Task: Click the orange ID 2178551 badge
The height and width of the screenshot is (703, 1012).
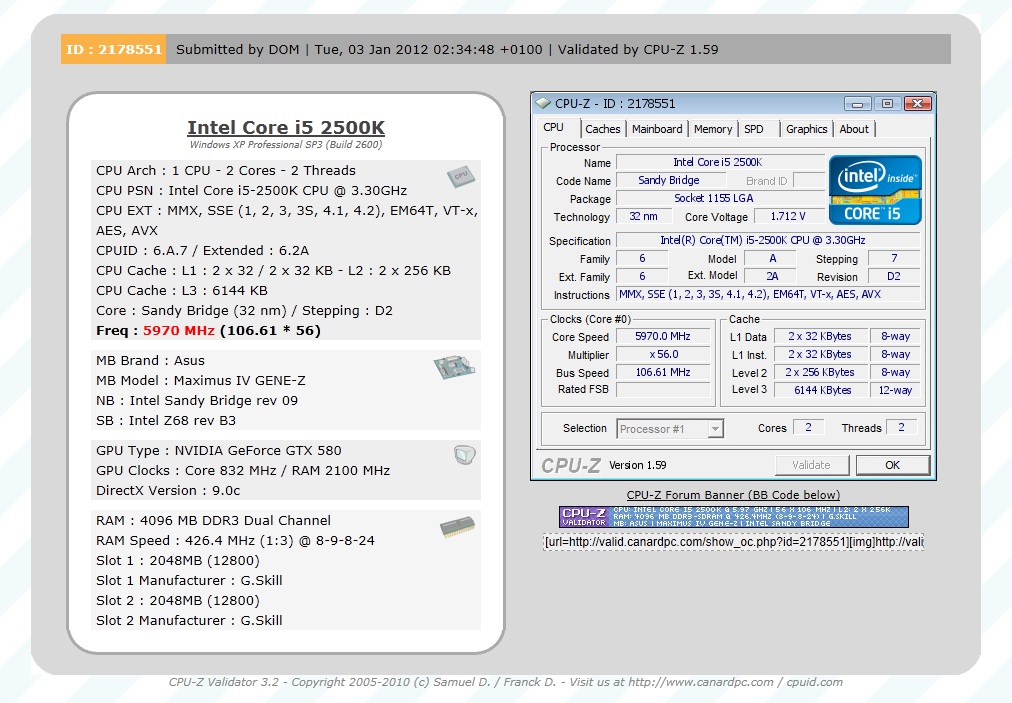Action: (x=113, y=49)
